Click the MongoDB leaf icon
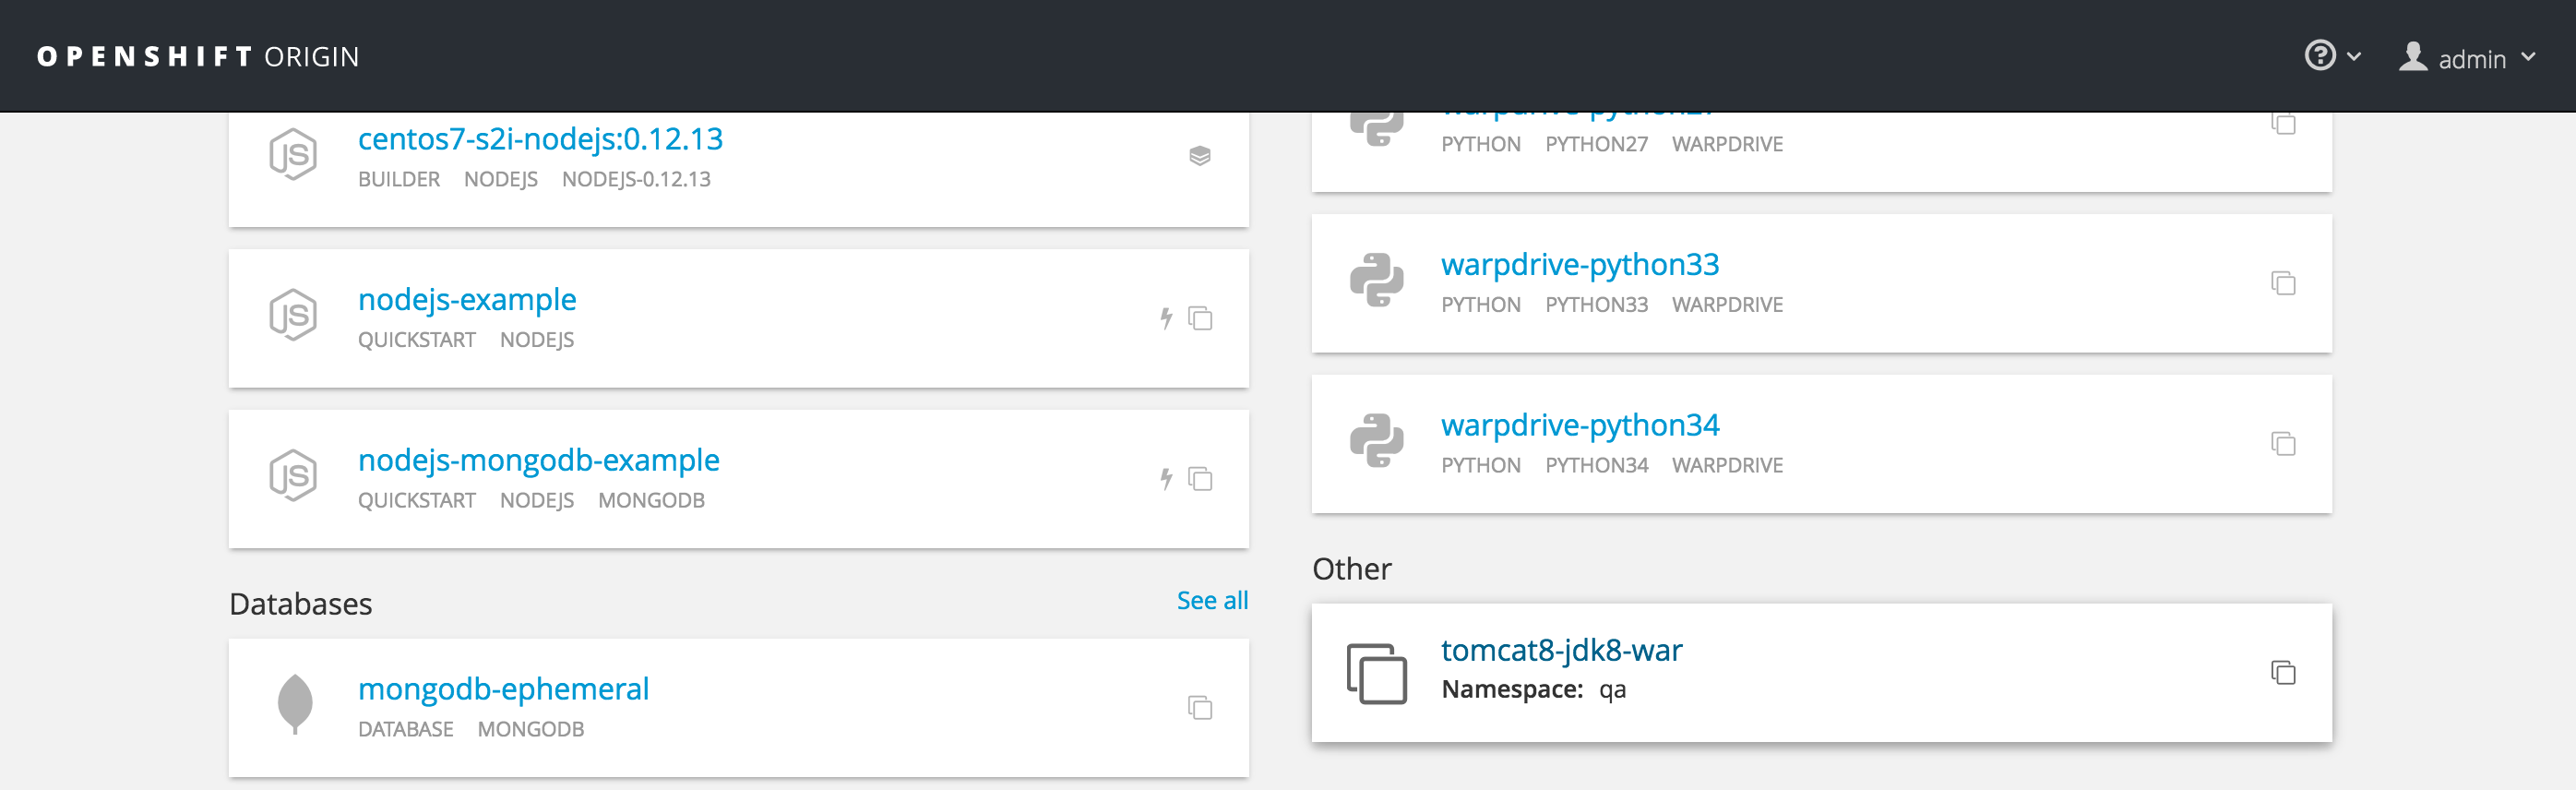 tap(295, 705)
